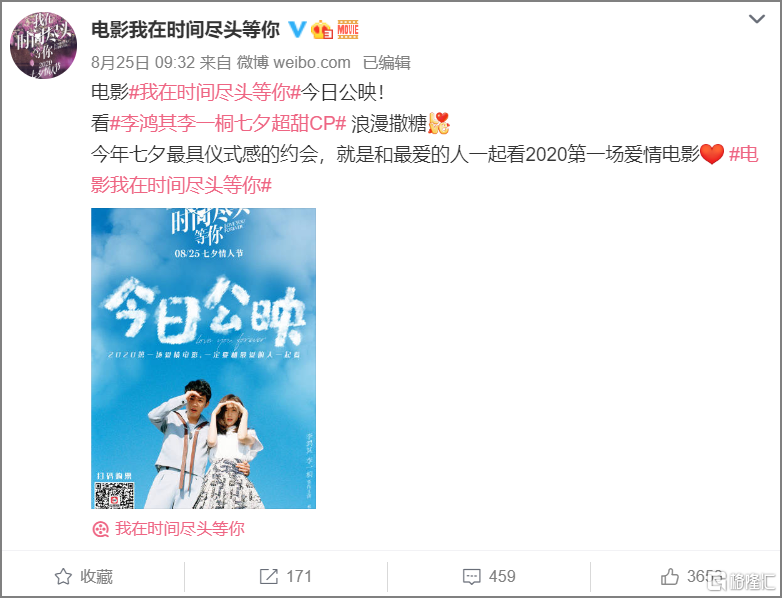Open reposts count 171
The height and width of the screenshot is (598, 782).
click(x=299, y=576)
